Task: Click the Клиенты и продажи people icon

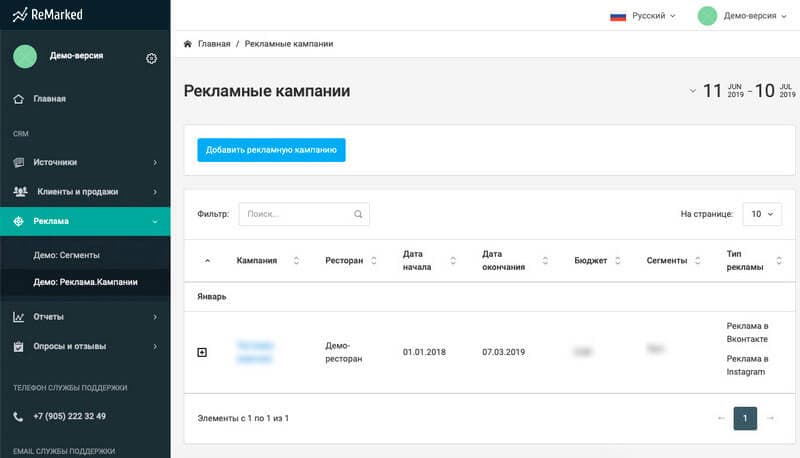Action: (20, 192)
